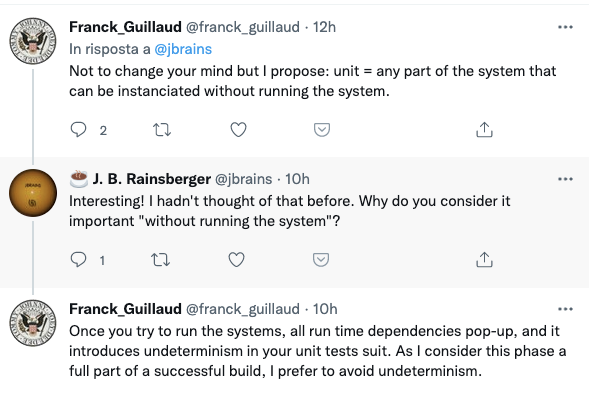Open J. B. Rainsberger's profile name
589x397 pixels.
151,179
